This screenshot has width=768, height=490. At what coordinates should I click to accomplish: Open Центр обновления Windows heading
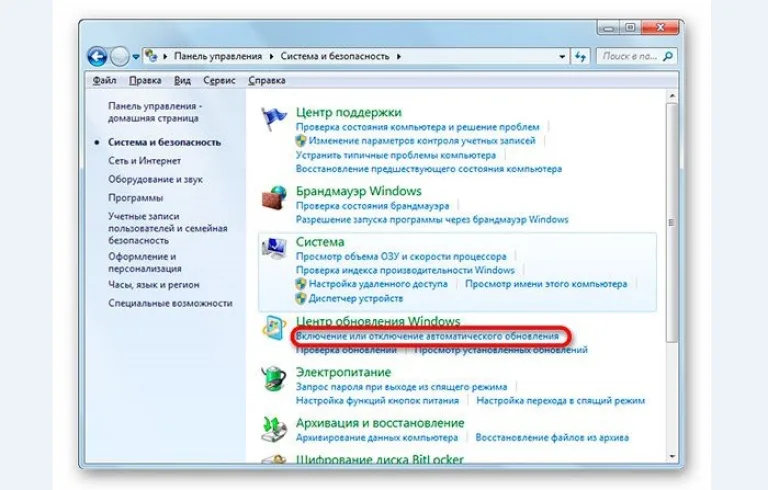pos(378,321)
